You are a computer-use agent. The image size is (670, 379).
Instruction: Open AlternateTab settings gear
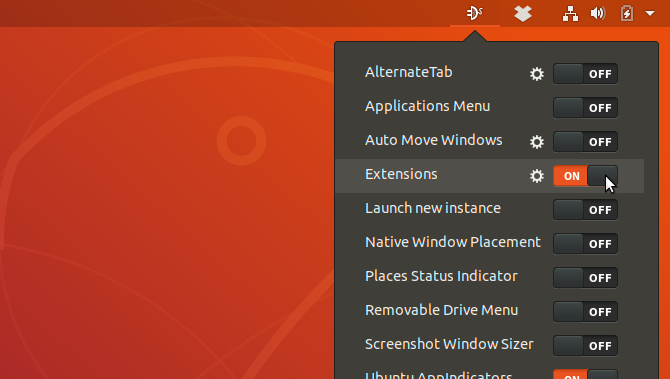click(537, 74)
